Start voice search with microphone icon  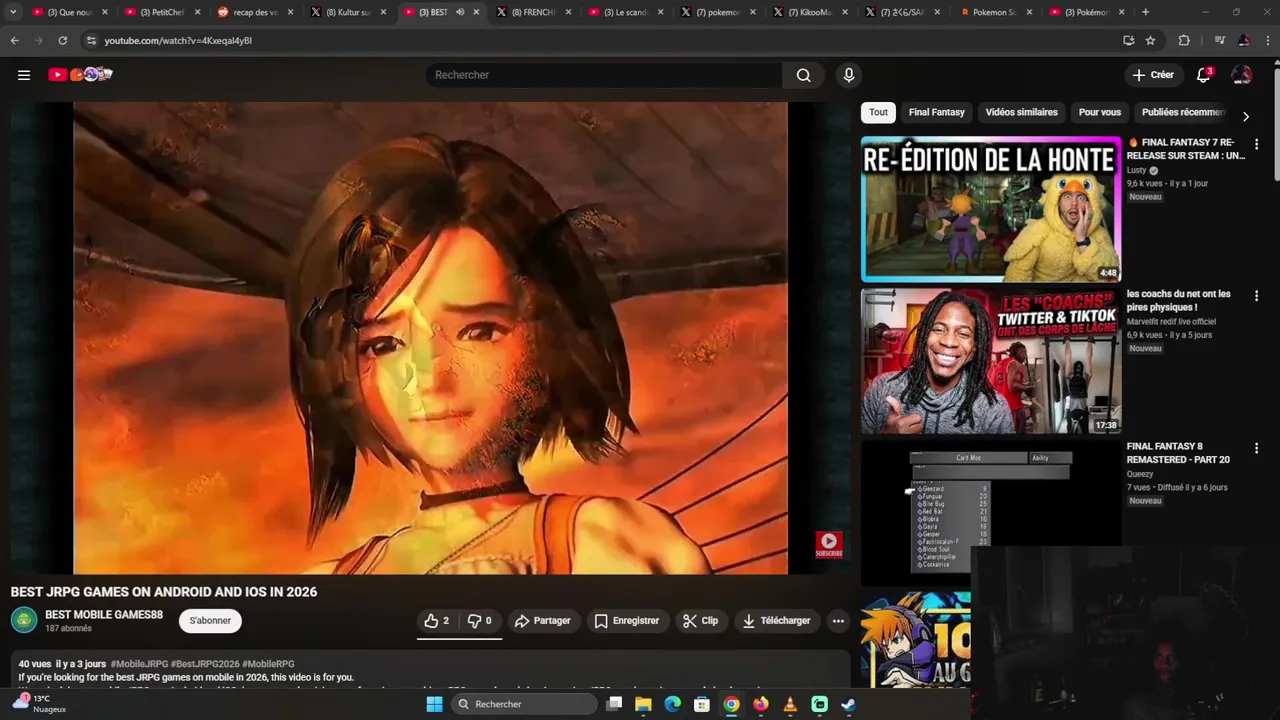(849, 75)
